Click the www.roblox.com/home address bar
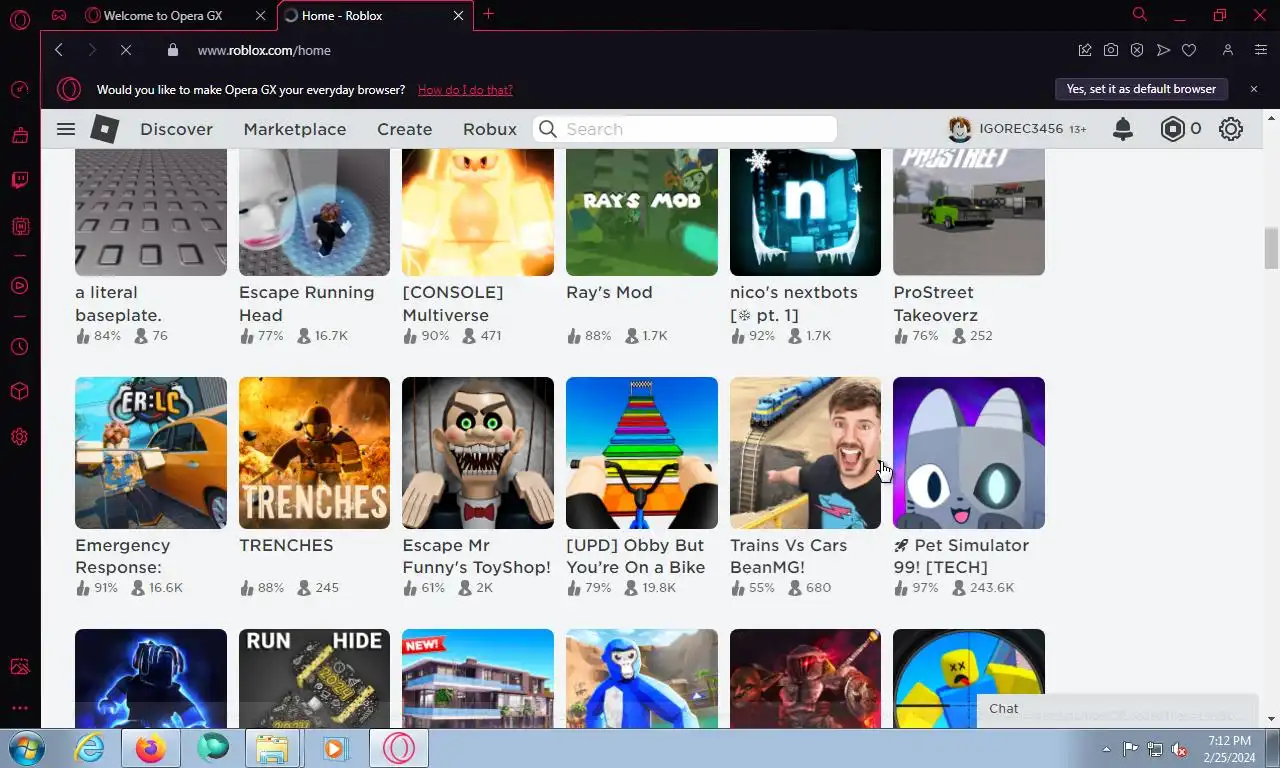1280x768 pixels. point(264,50)
